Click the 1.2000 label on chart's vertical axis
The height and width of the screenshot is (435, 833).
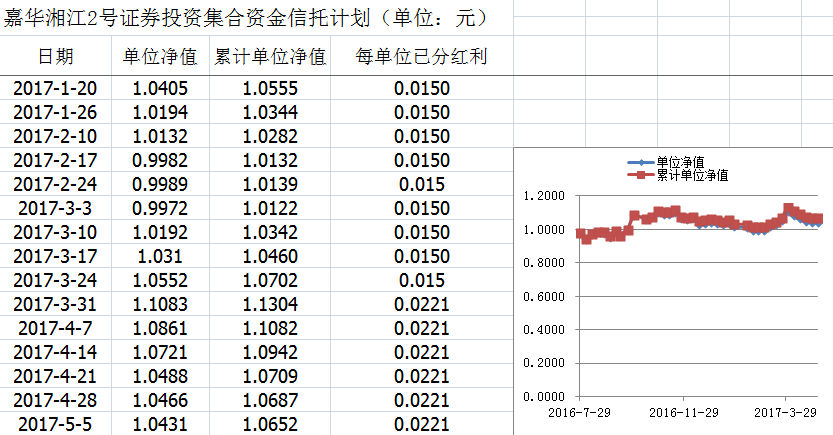pos(543,197)
